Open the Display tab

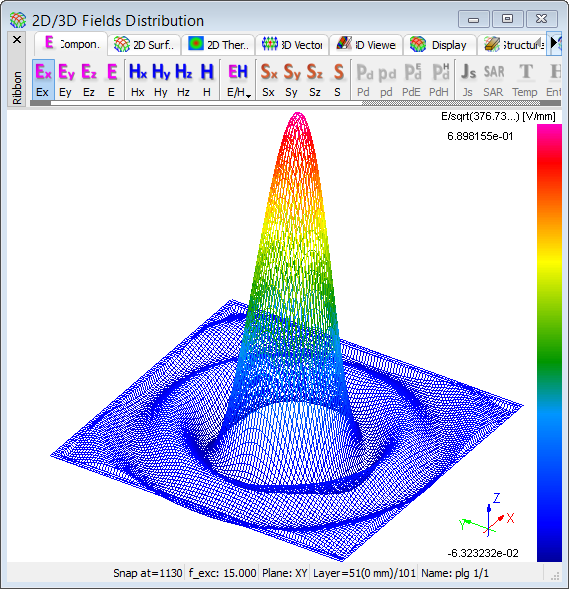(x=439, y=45)
